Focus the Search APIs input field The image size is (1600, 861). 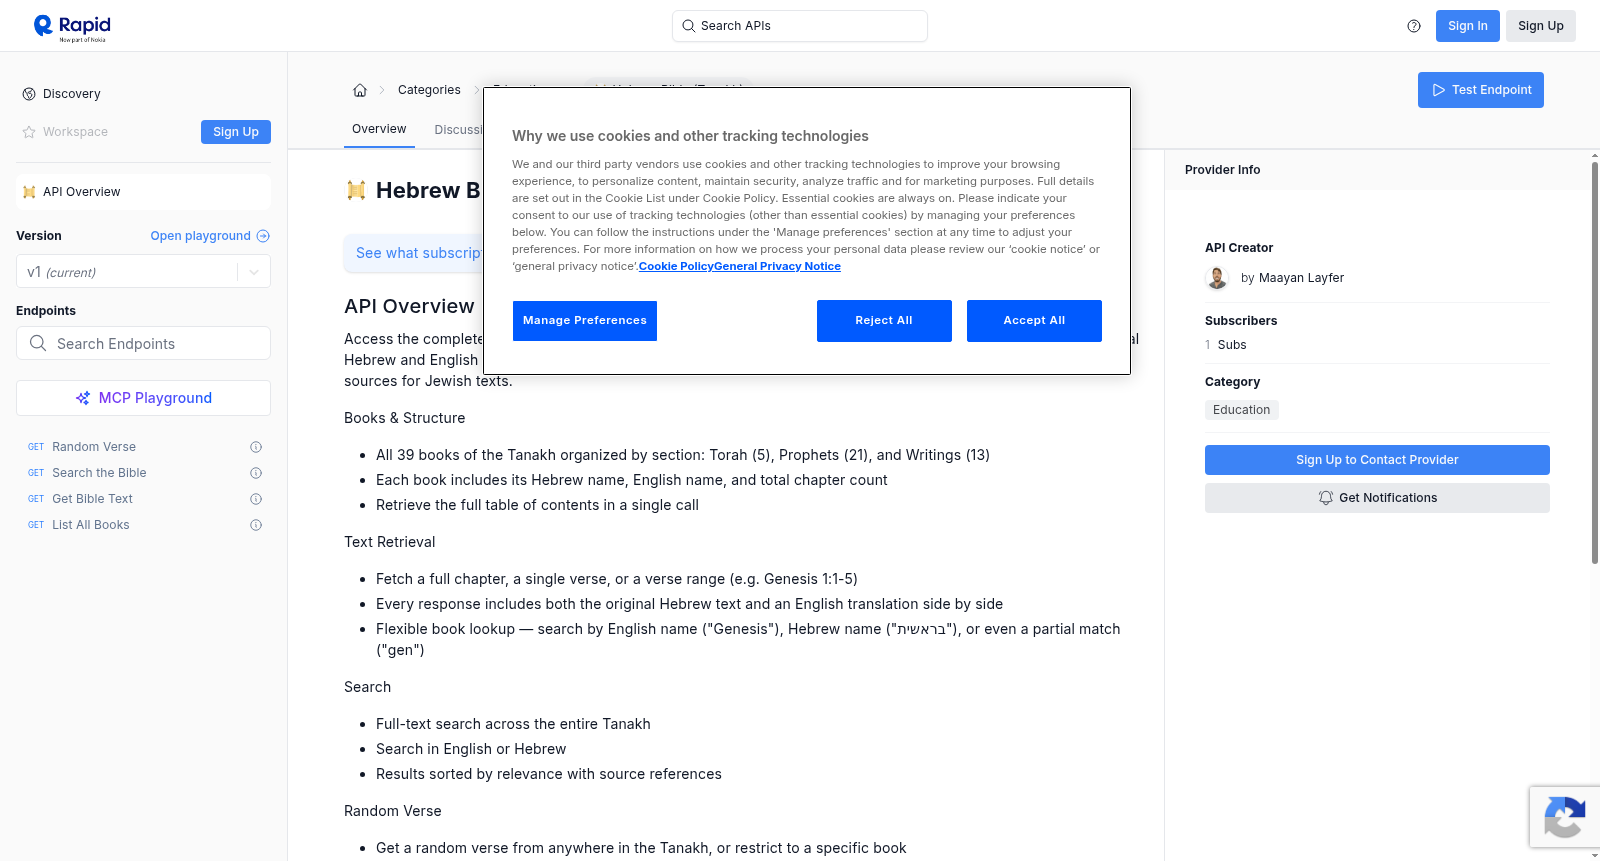pos(800,26)
